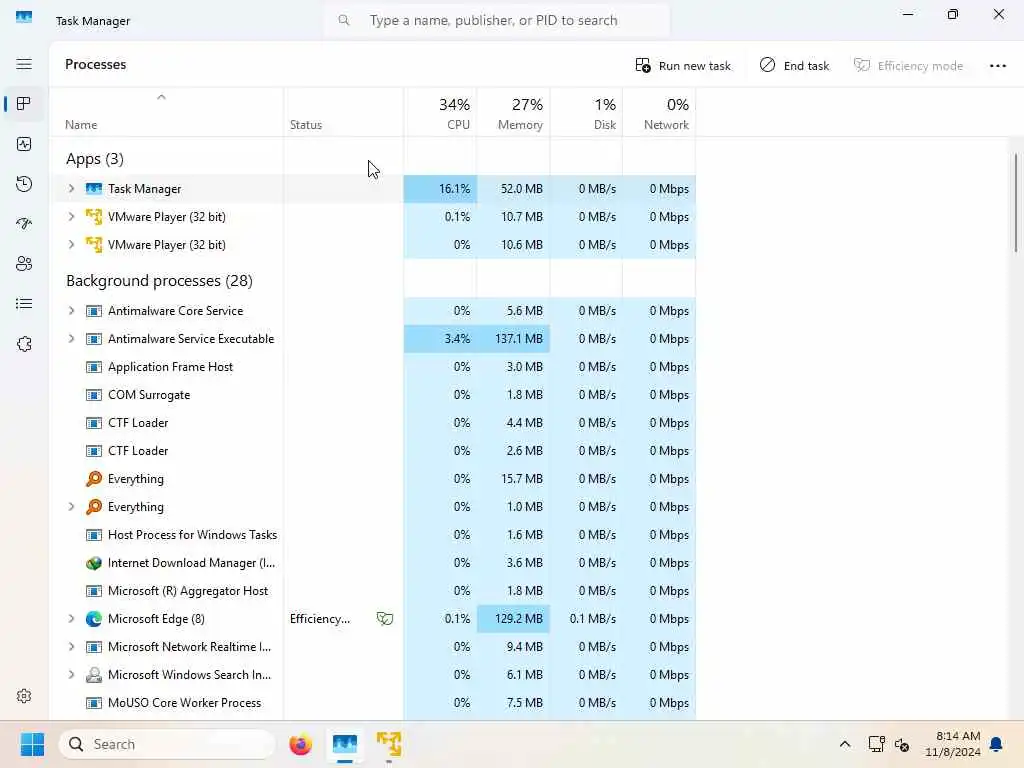Select the Application Frame Host process
This screenshot has height=768, width=1024.
pos(372,367)
